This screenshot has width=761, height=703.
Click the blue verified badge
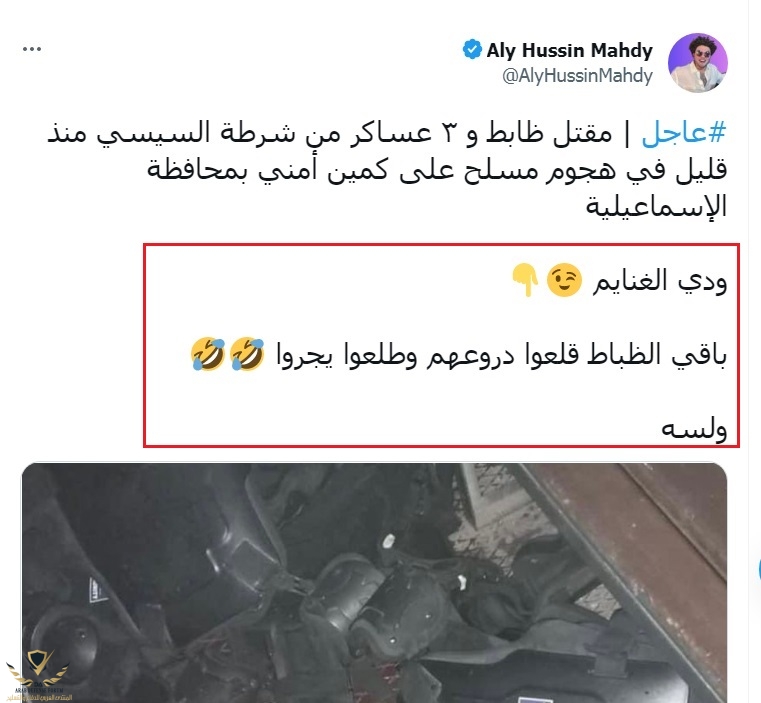click(x=472, y=50)
